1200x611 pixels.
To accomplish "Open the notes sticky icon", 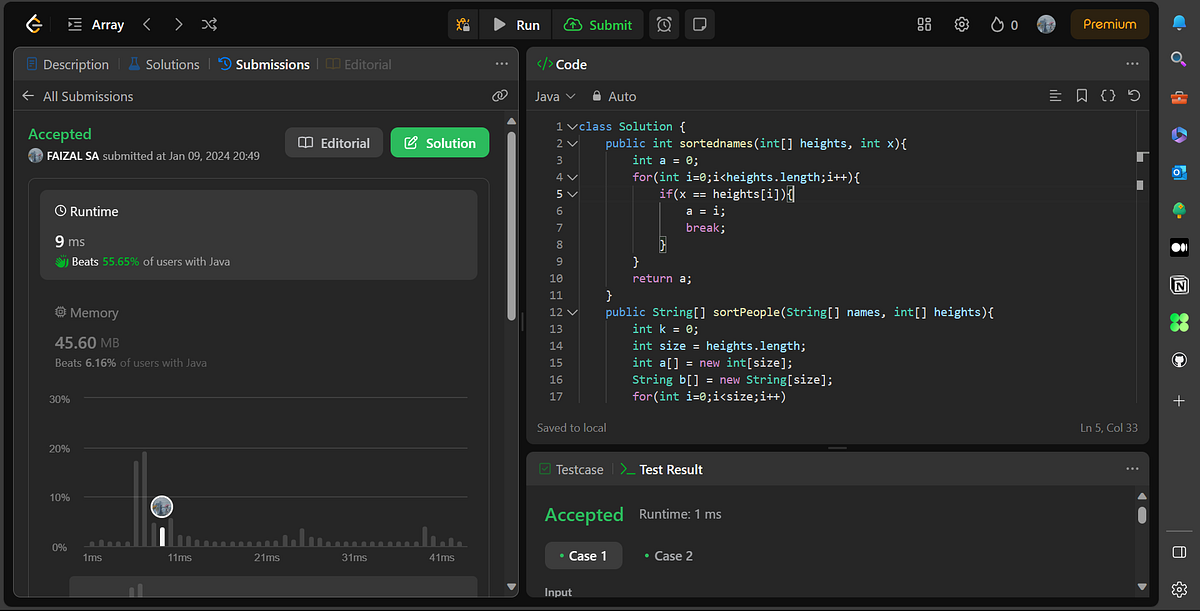I will 702,24.
